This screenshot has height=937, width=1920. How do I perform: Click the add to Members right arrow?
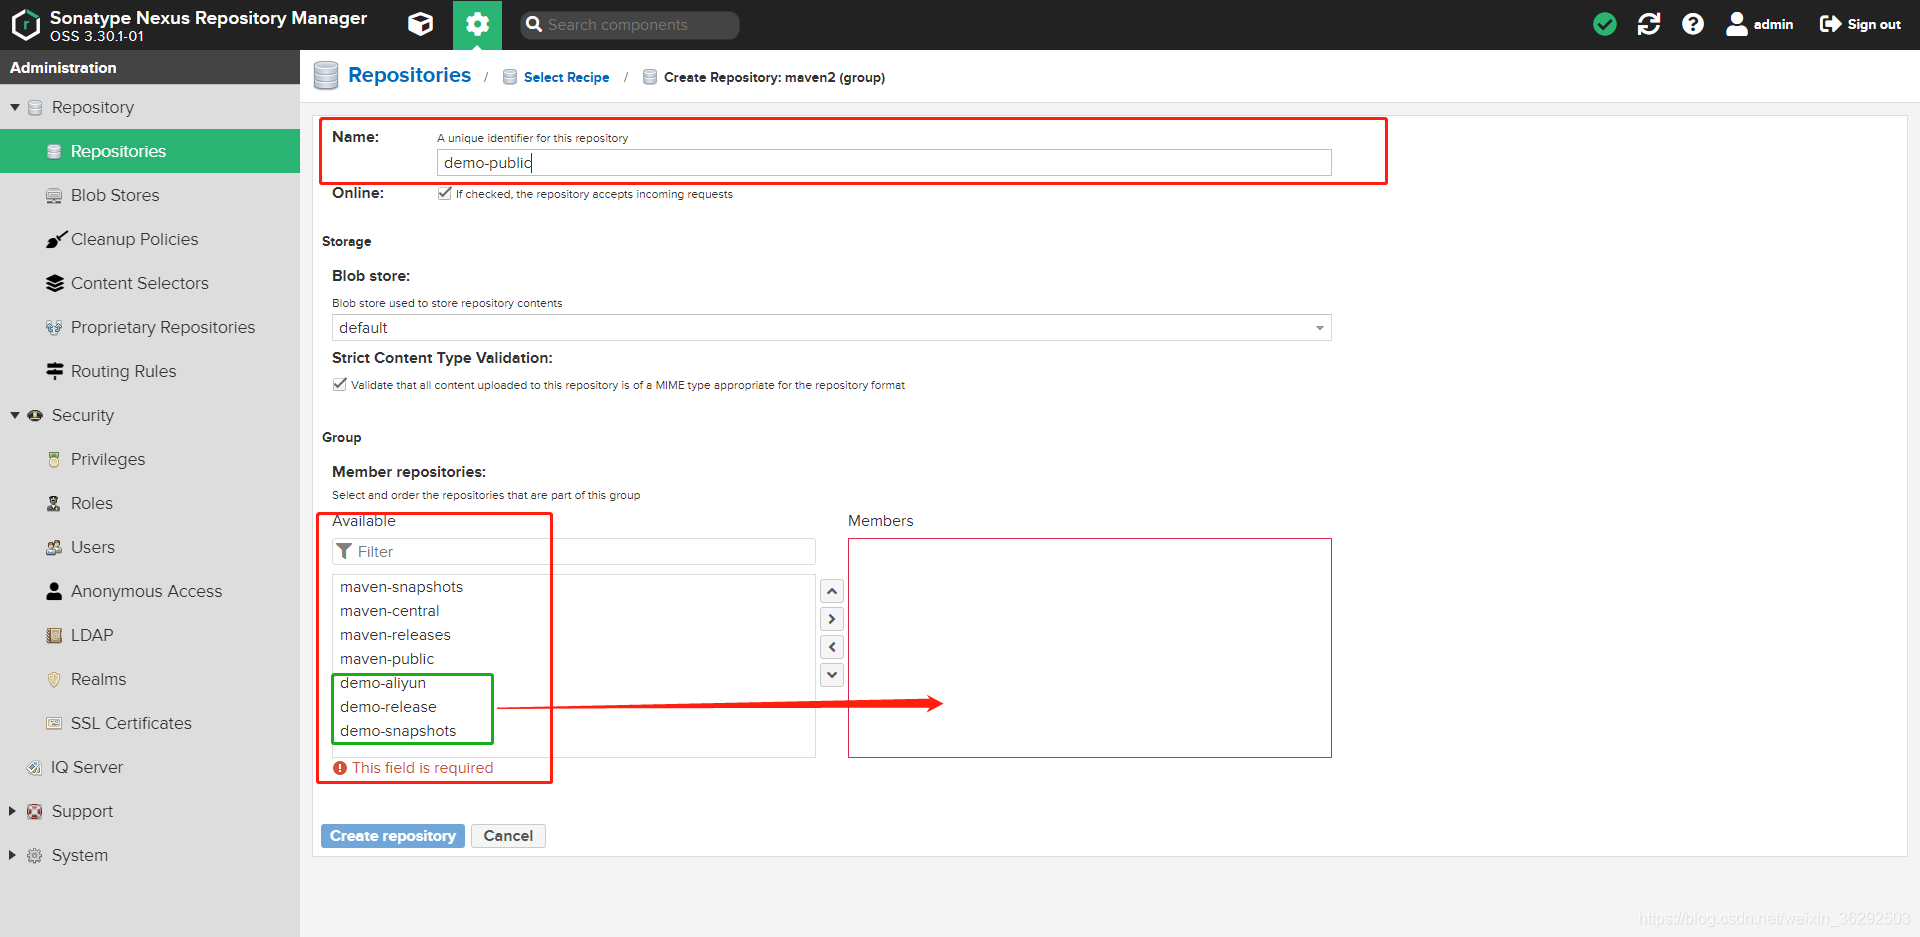[832, 619]
